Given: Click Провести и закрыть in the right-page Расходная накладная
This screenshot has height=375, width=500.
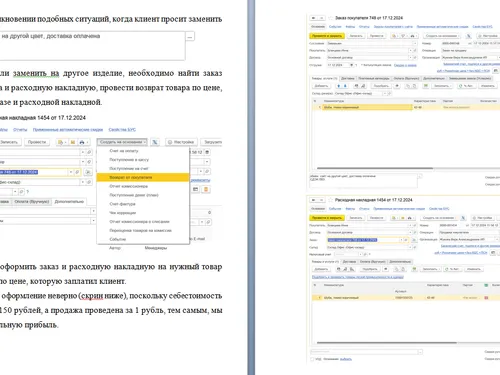Looking at the screenshot, I should click(x=327, y=218).
